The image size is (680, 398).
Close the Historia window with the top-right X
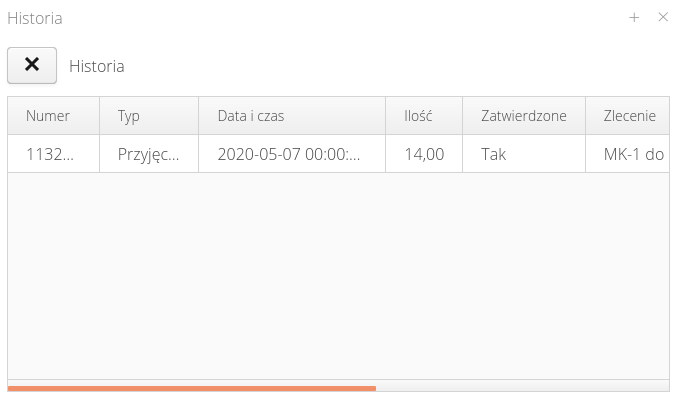coord(663,17)
